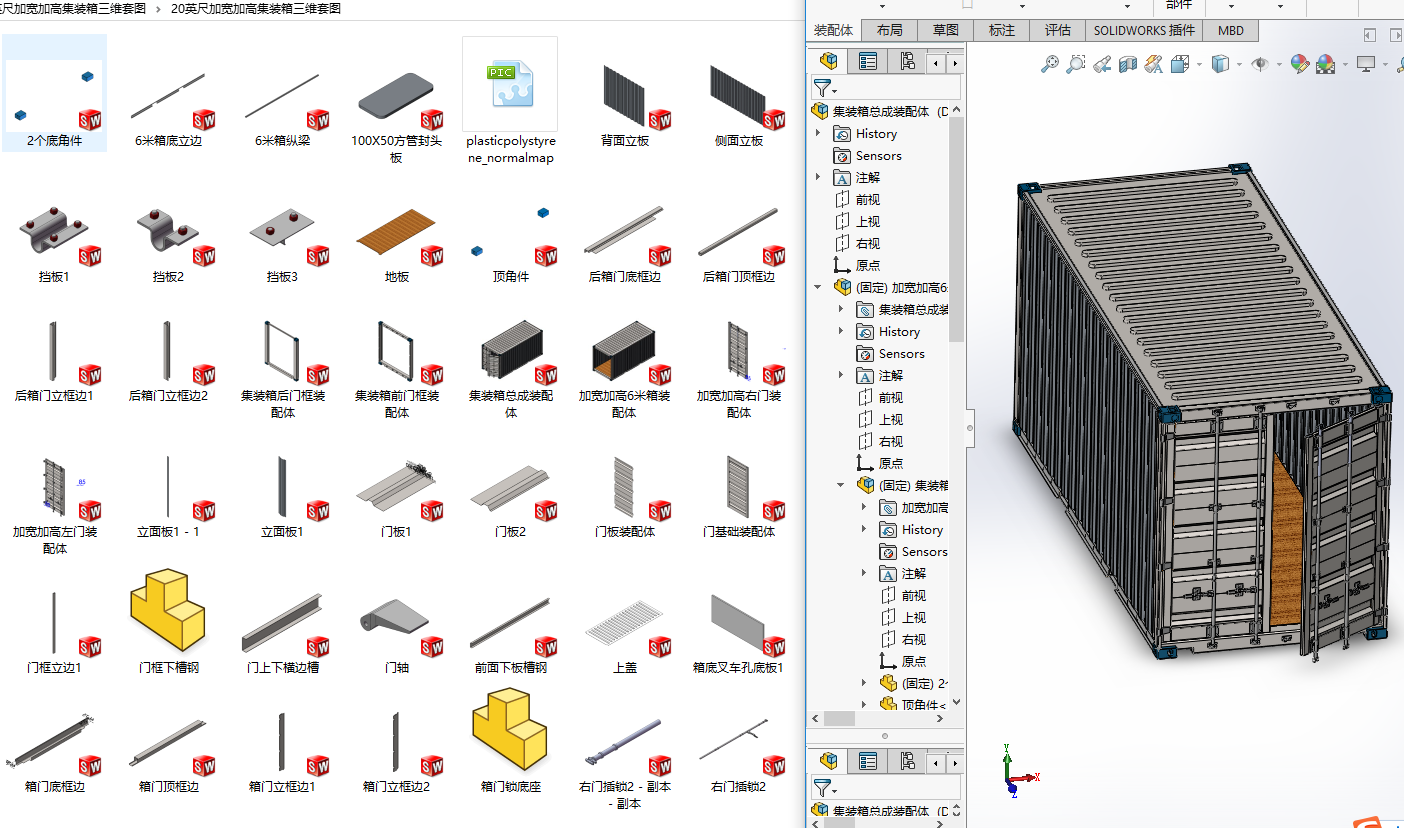The image size is (1404, 828).
Task: Select the plasticpolystyrene_normalmap image file
Action: [510, 101]
